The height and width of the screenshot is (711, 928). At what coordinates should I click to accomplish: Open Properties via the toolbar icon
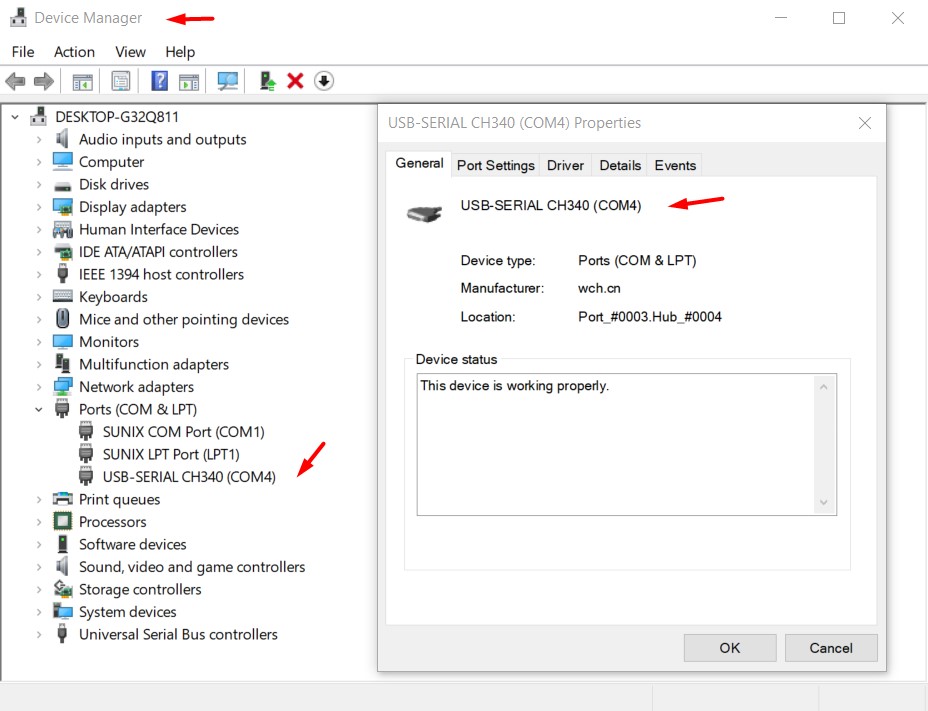click(121, 81)
